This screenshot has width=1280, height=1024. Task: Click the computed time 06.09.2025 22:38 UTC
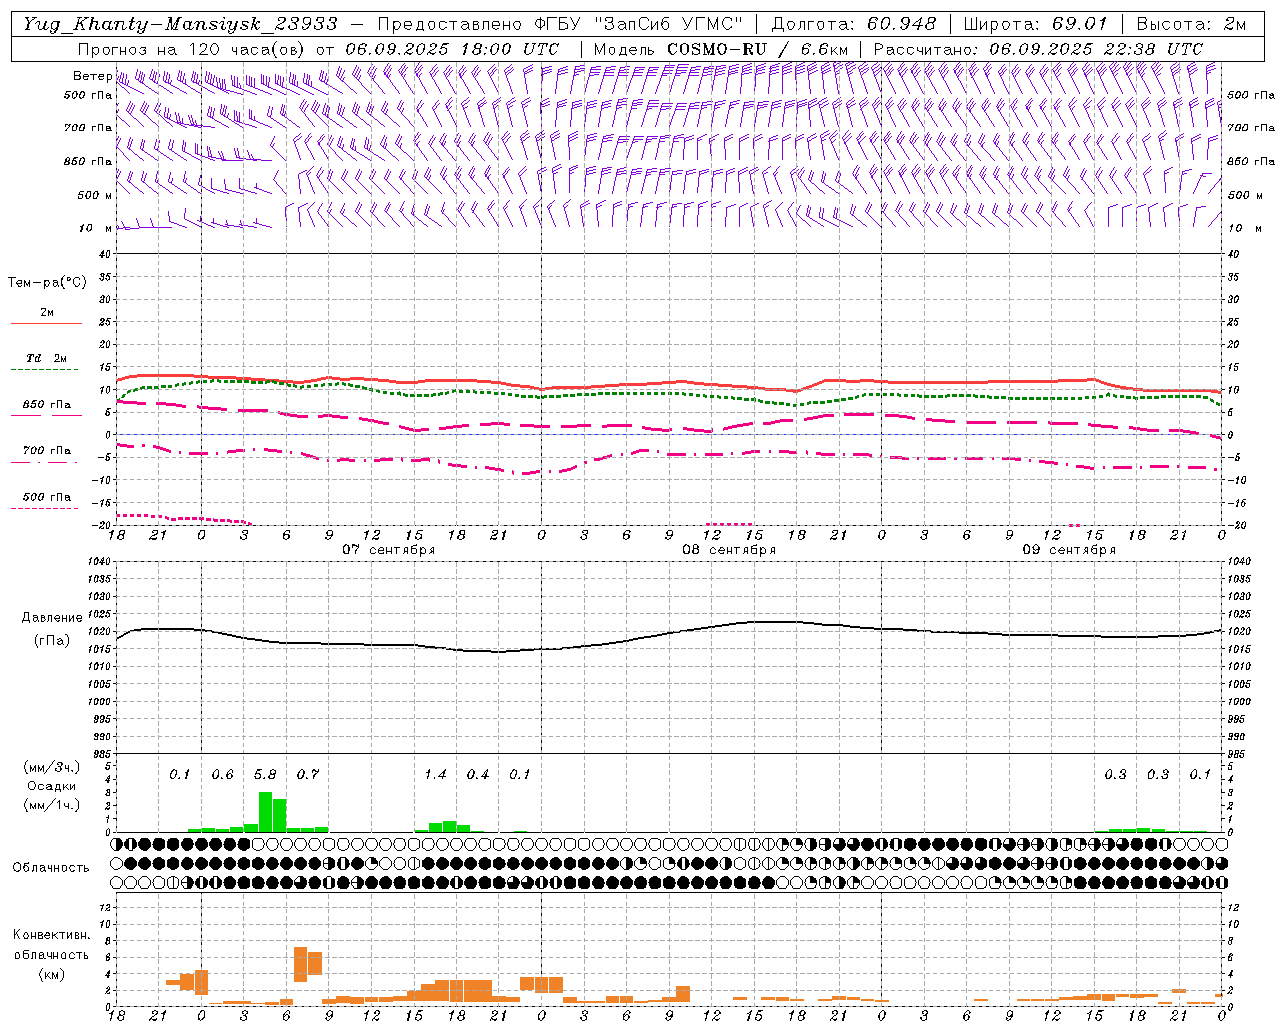tap(1096, 49)
